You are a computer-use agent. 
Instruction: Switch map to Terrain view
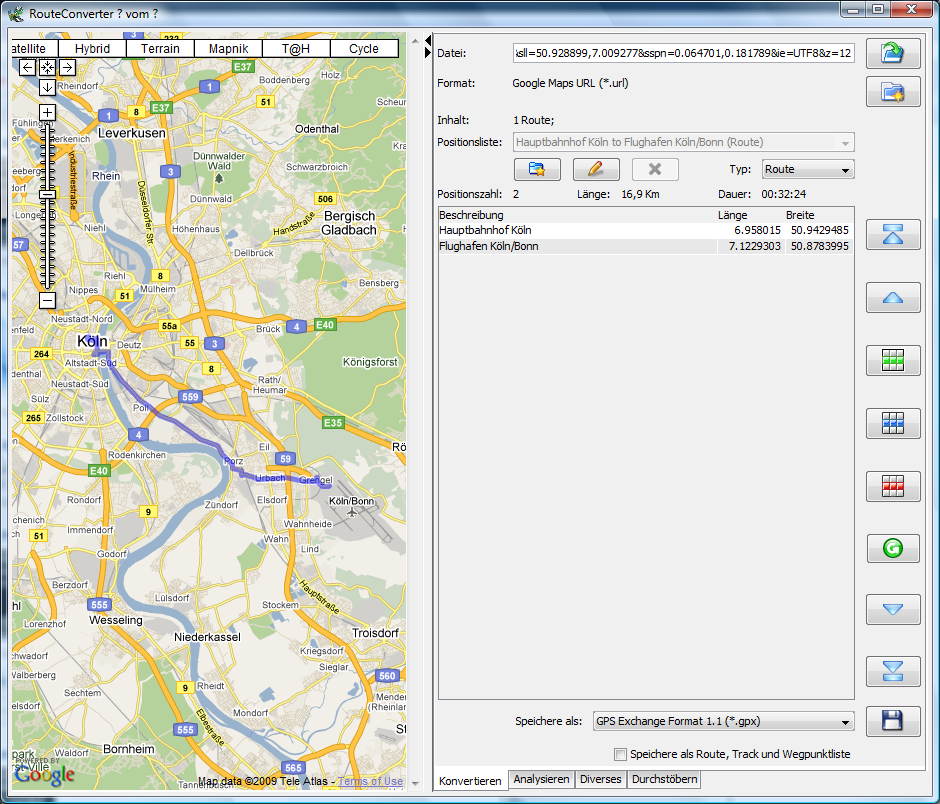pos(160,49)
